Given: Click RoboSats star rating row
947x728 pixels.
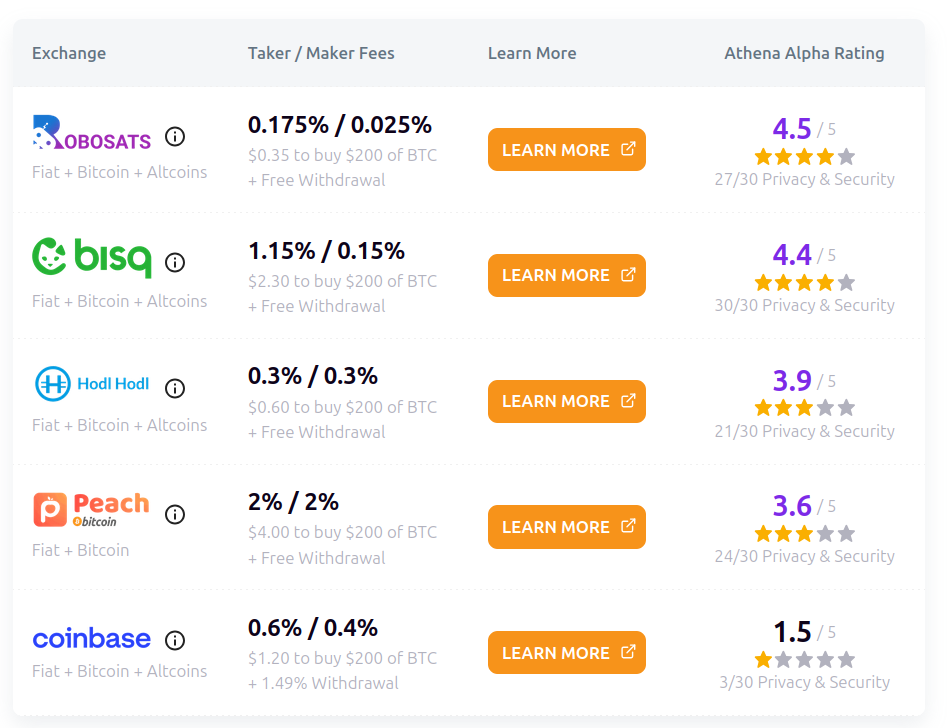Looking at the screenshot, I should 804,157.
